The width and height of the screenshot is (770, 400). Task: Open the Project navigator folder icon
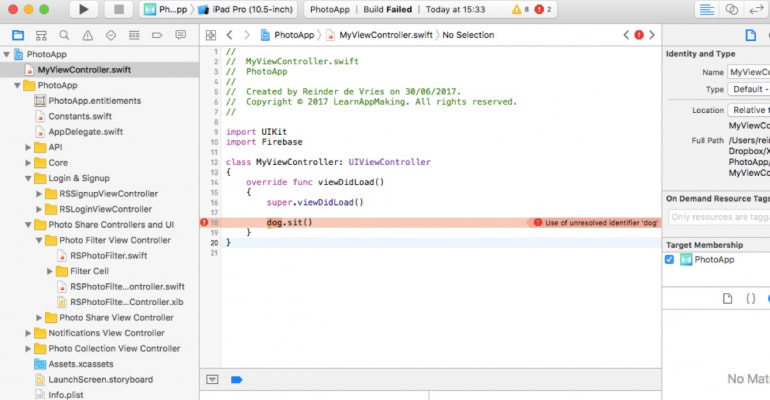[x=18, y=35]
